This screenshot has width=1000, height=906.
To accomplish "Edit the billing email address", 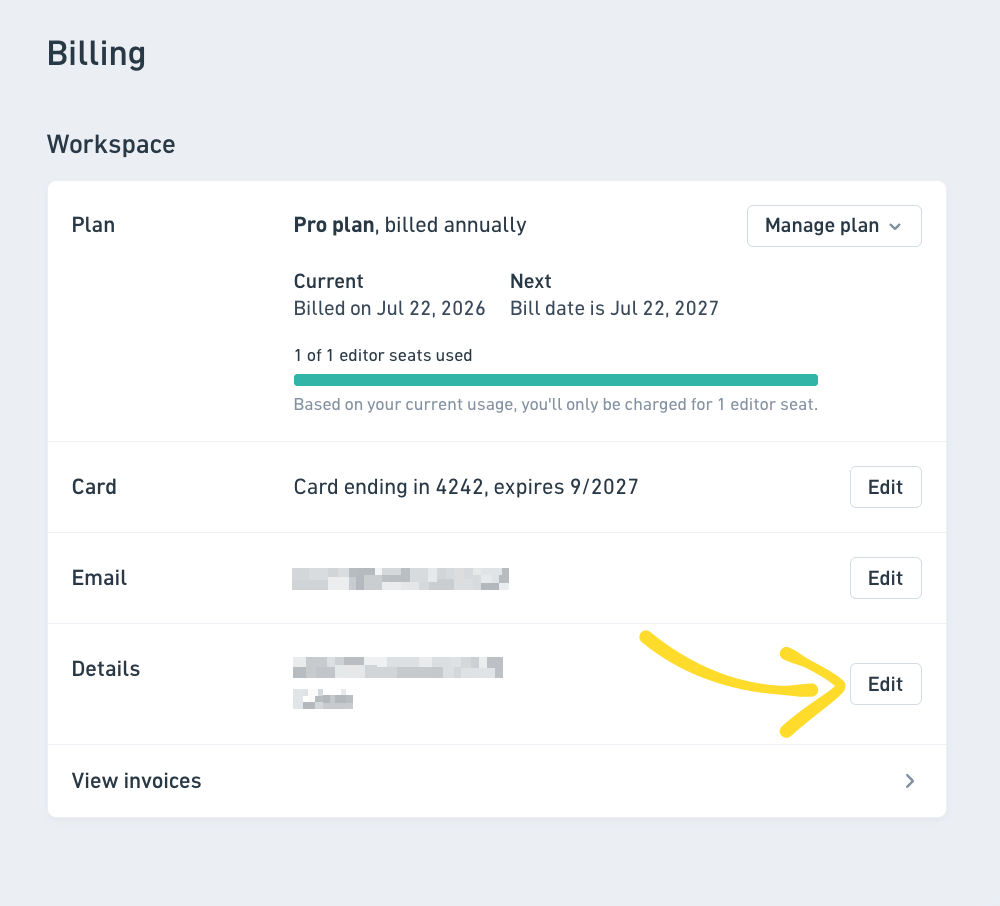I will tap(885, 578).
